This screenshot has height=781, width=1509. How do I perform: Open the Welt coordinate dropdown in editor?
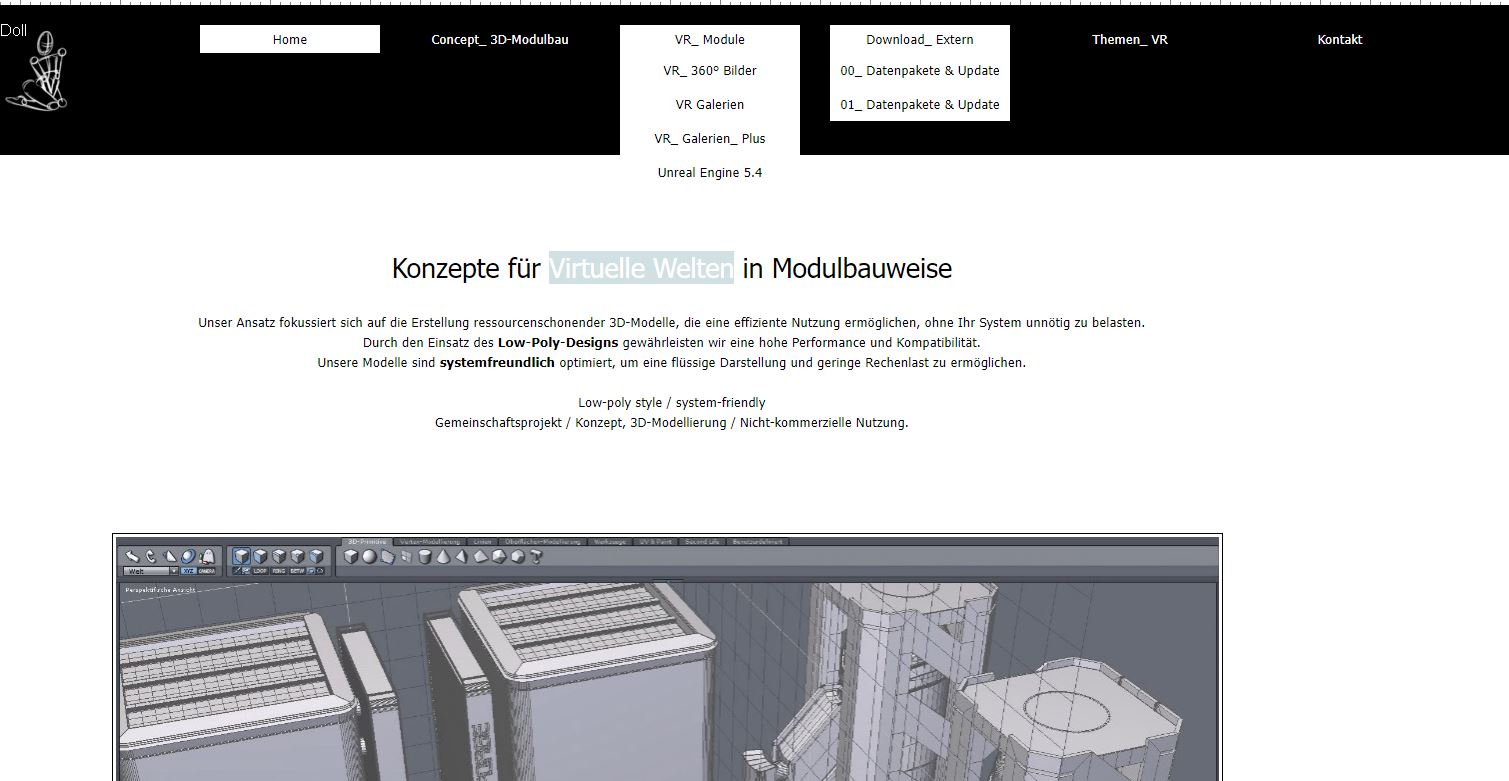pos(151,571)
